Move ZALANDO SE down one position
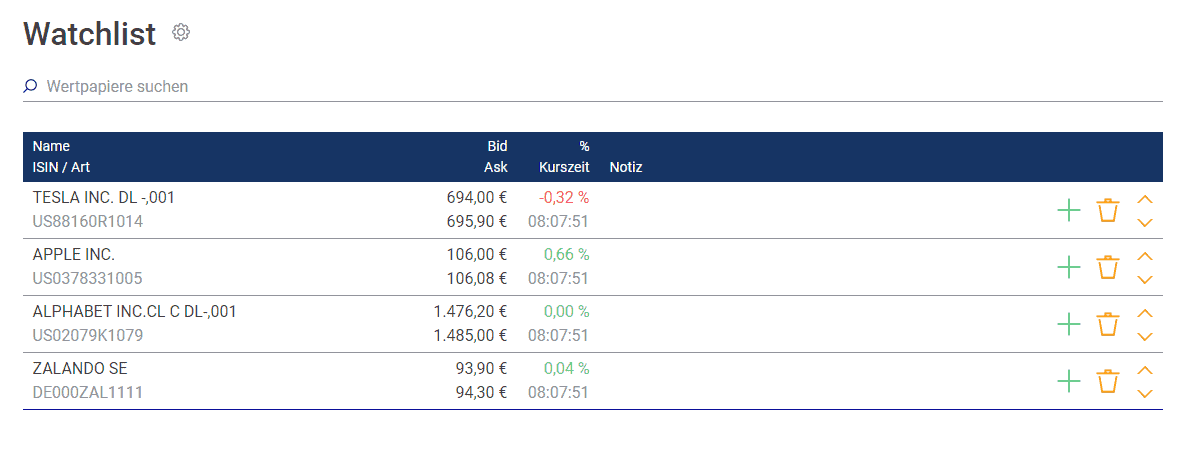 click(1145, 393)
